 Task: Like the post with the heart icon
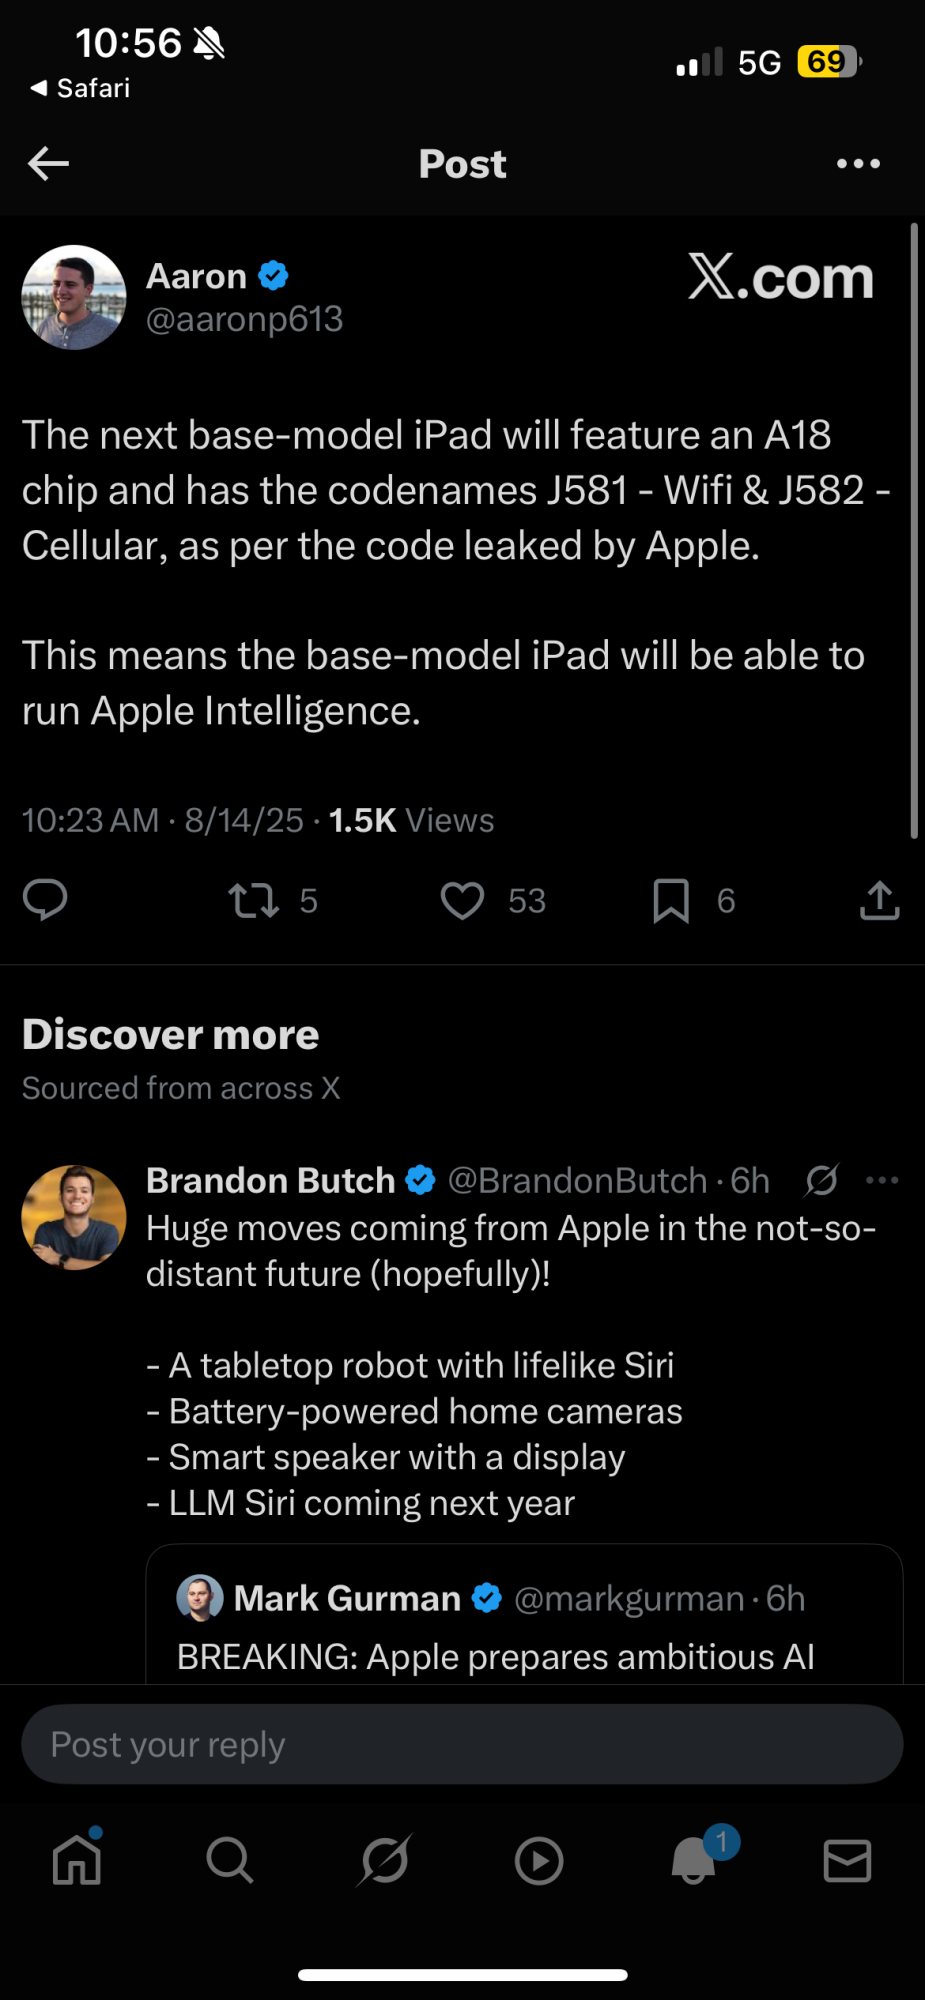(462, 900)
